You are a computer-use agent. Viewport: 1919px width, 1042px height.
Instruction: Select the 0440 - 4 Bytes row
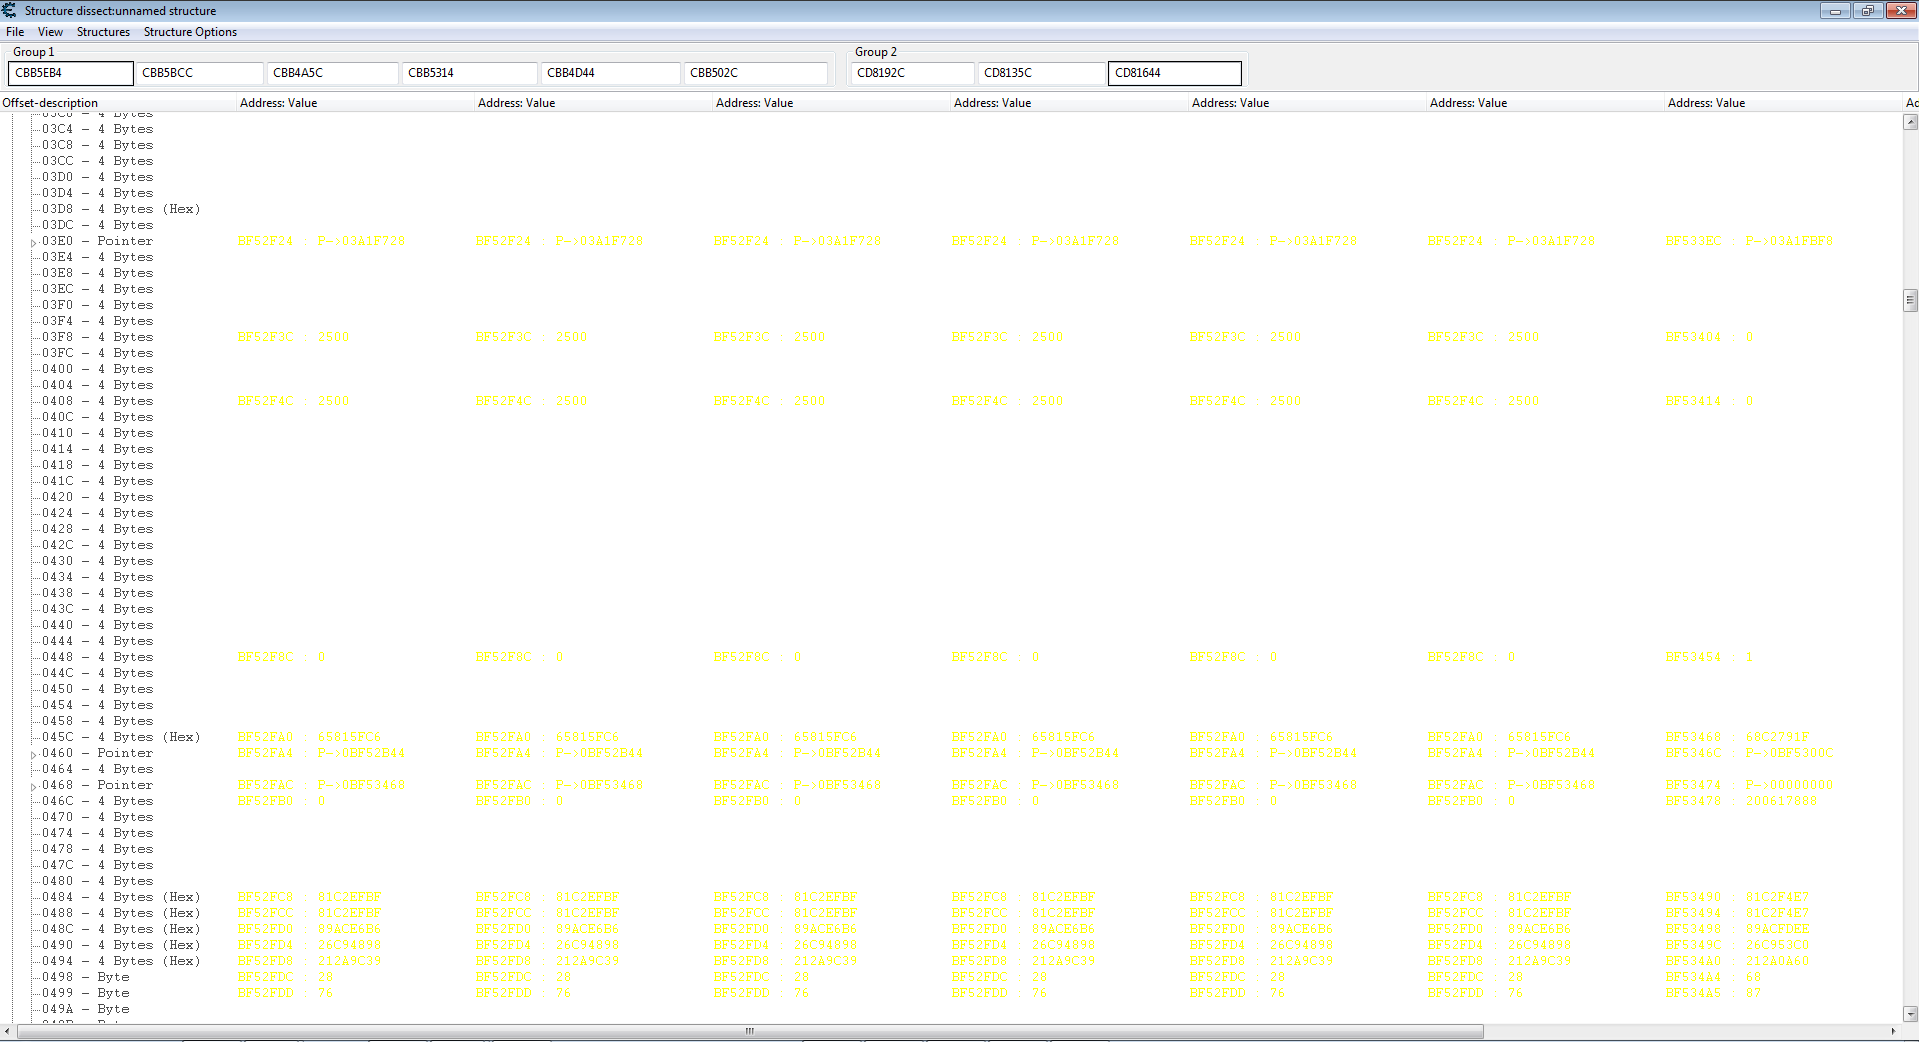(x=98, y=625)
